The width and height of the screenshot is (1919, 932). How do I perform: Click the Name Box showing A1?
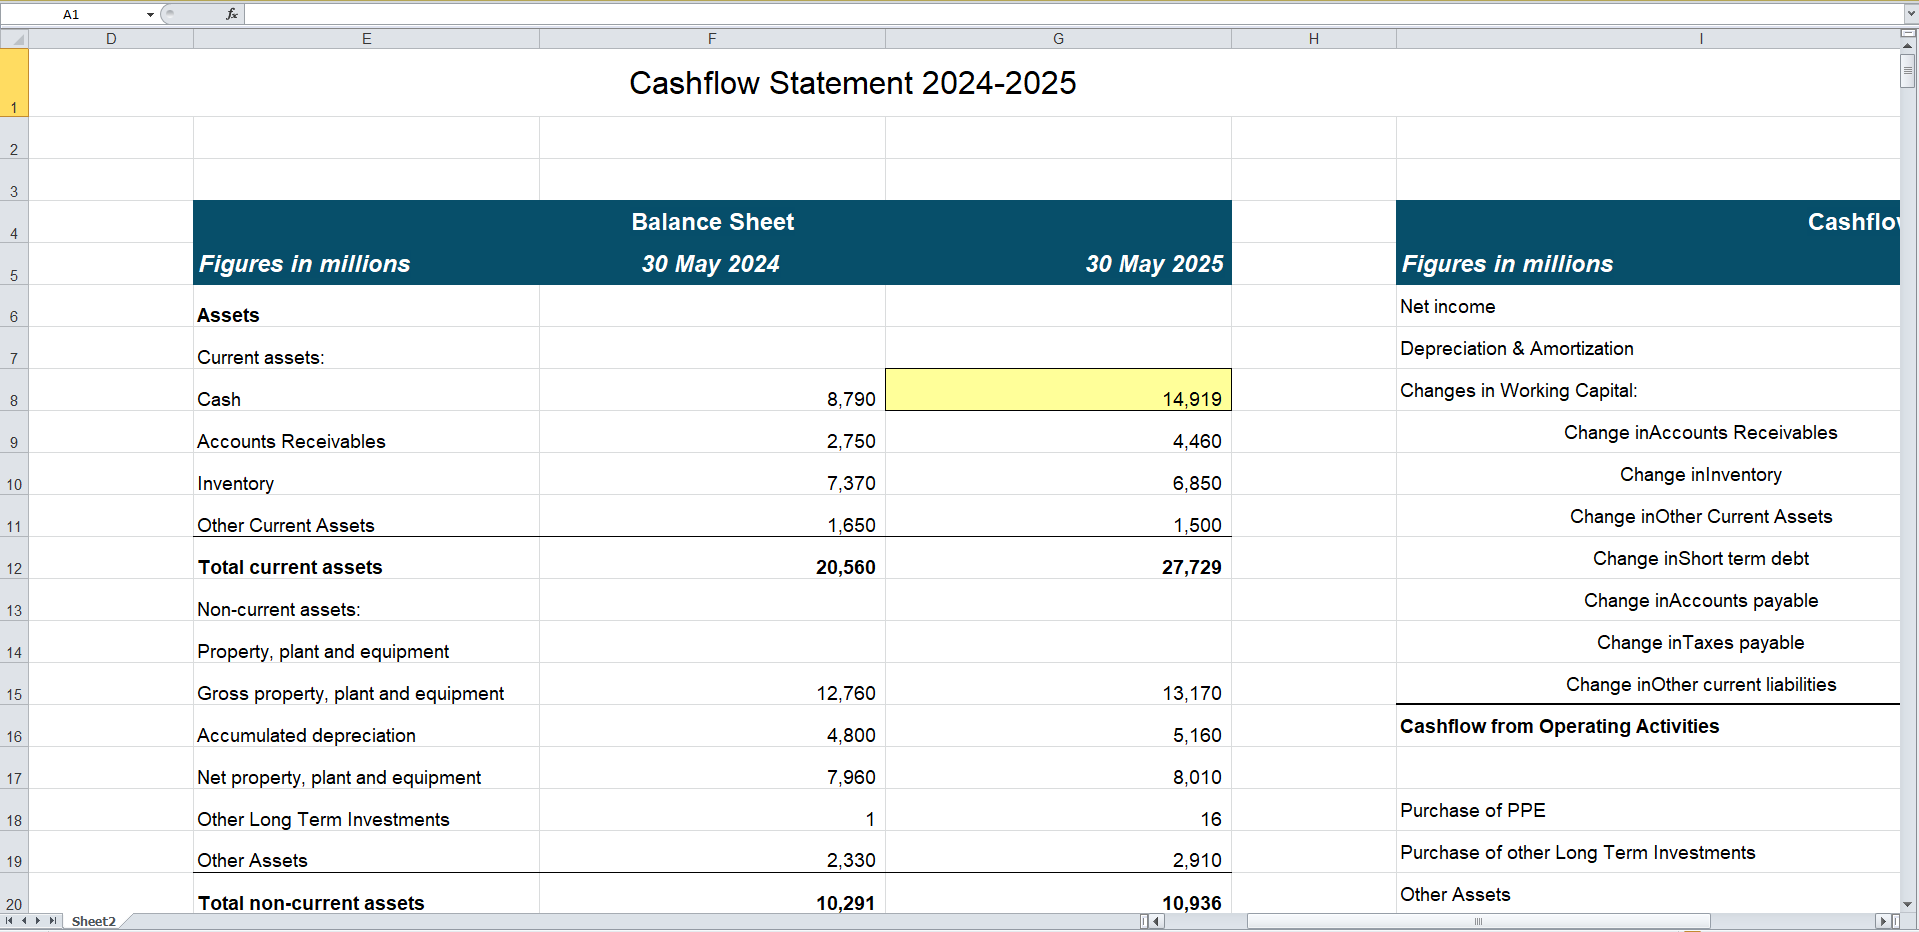[72, 14]
